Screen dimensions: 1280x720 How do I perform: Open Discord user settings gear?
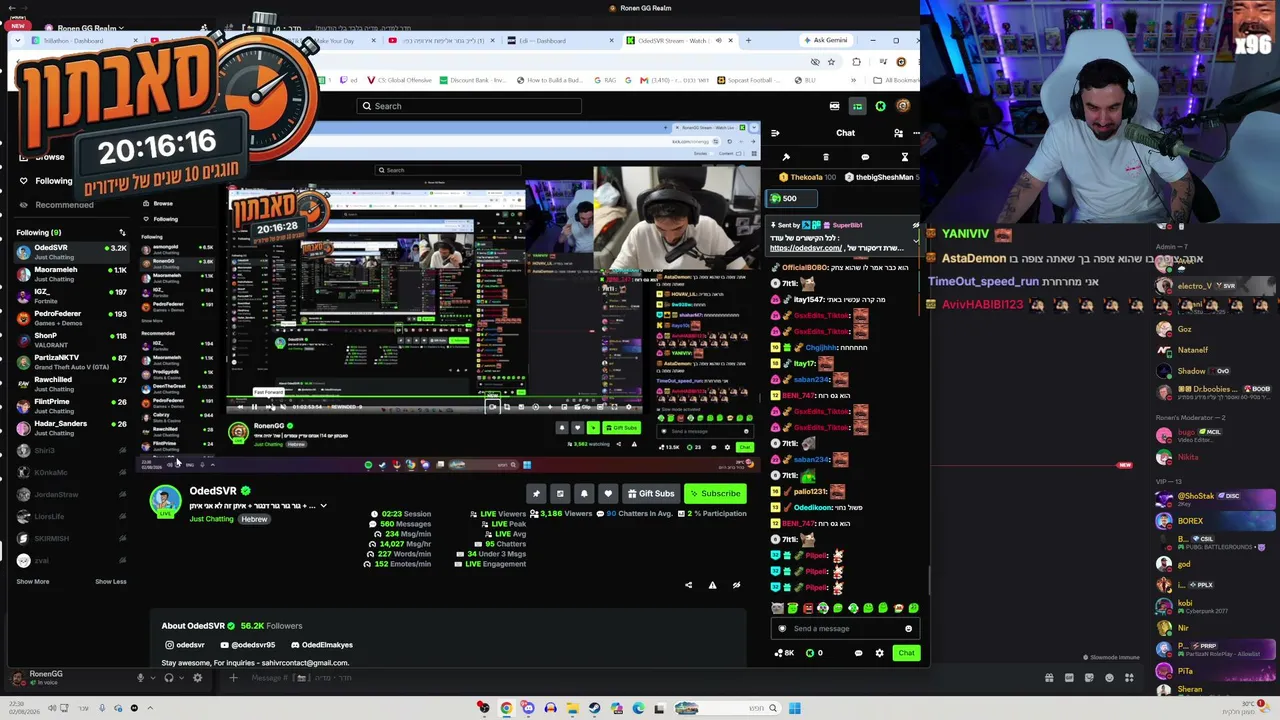coord(197,678)
